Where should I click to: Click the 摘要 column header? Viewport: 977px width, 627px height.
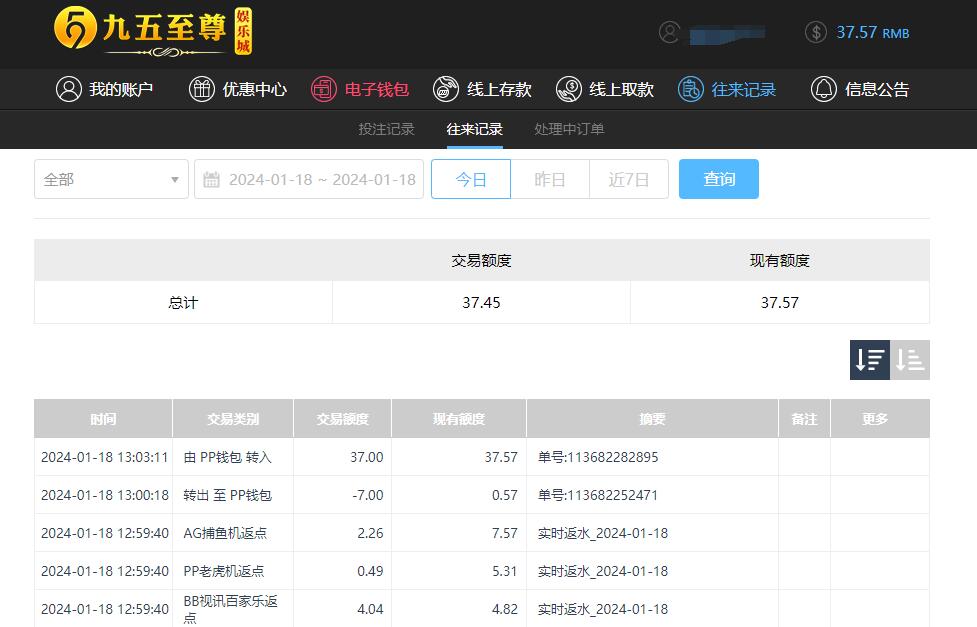coord(652,419)
